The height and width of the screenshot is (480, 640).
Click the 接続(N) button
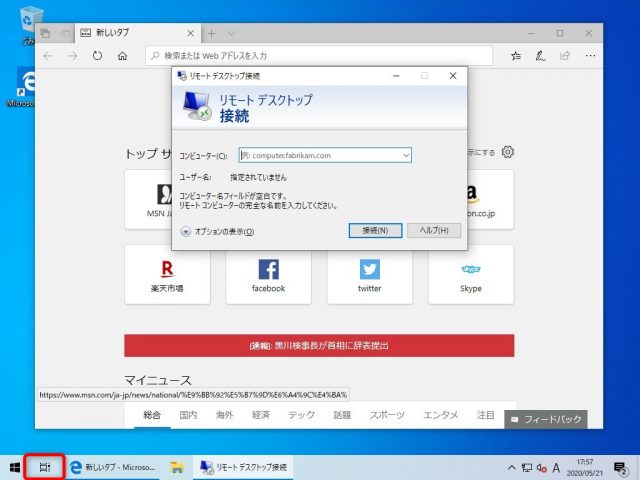[x=375, y=231]
